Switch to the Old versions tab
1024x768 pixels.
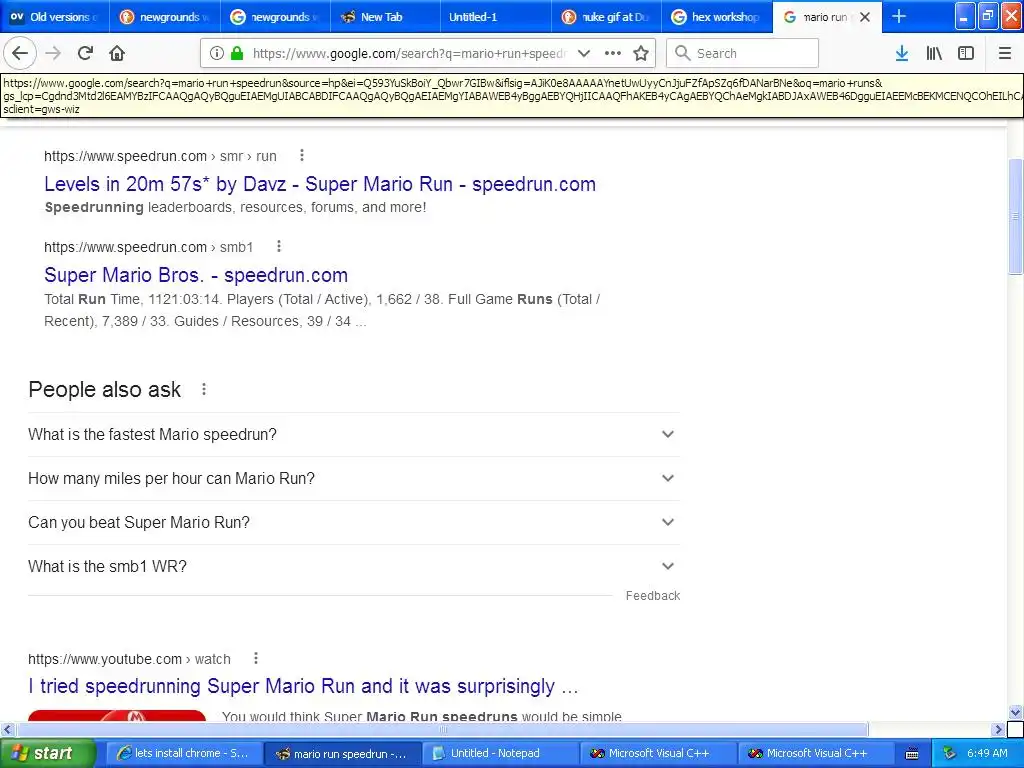click(x=55, y=17)
